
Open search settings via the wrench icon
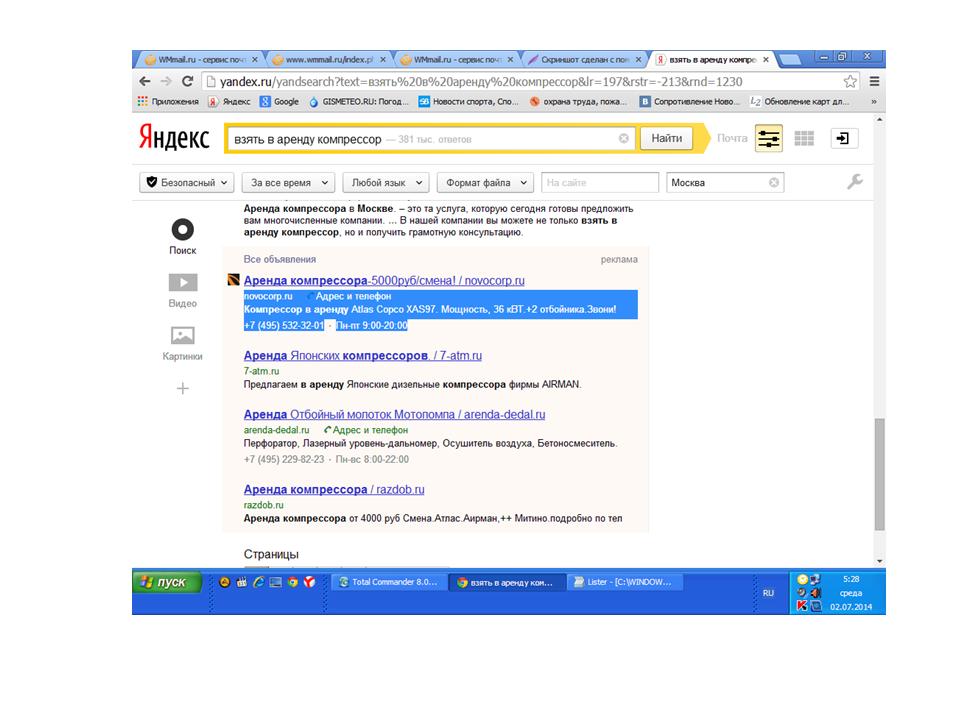(x=855, y=181)
